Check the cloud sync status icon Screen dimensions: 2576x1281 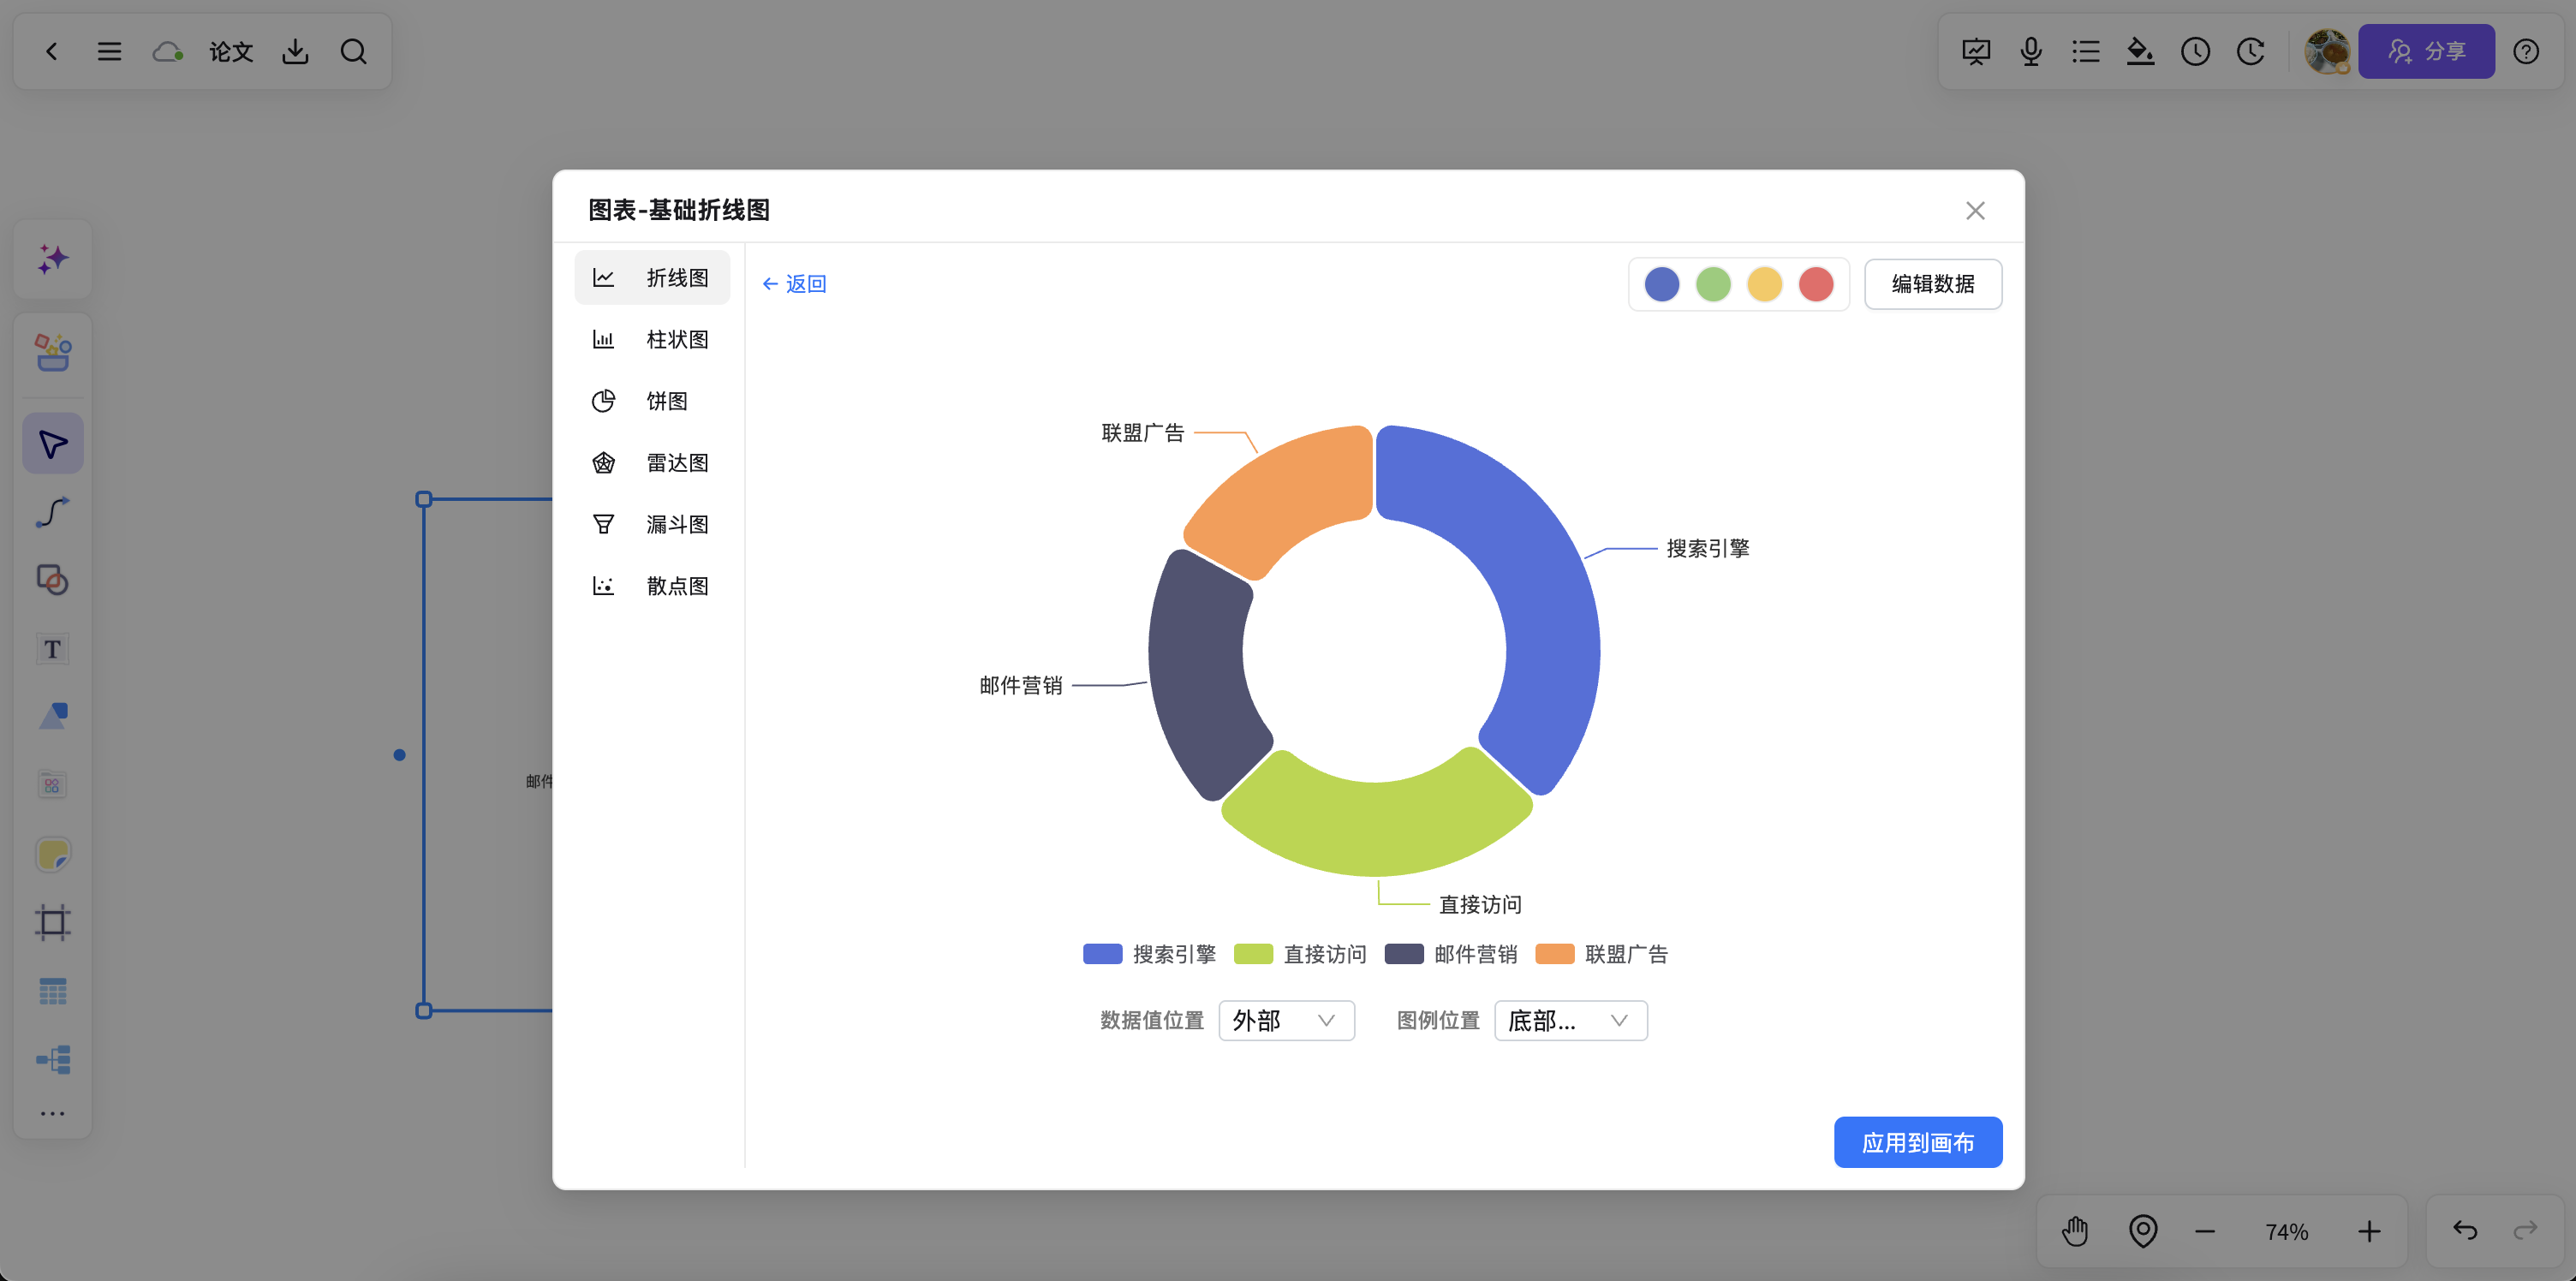pyautogui.click(x=167, y=51)
